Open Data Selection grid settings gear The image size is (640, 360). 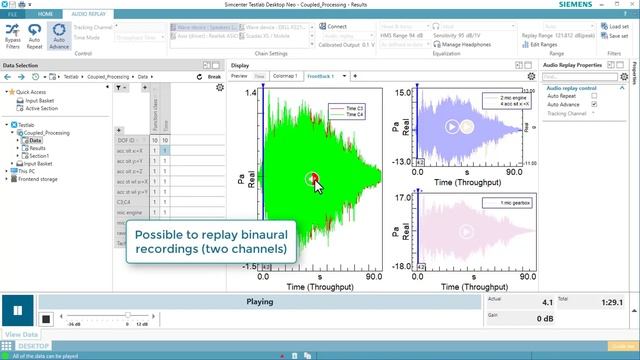click(220, 87)
